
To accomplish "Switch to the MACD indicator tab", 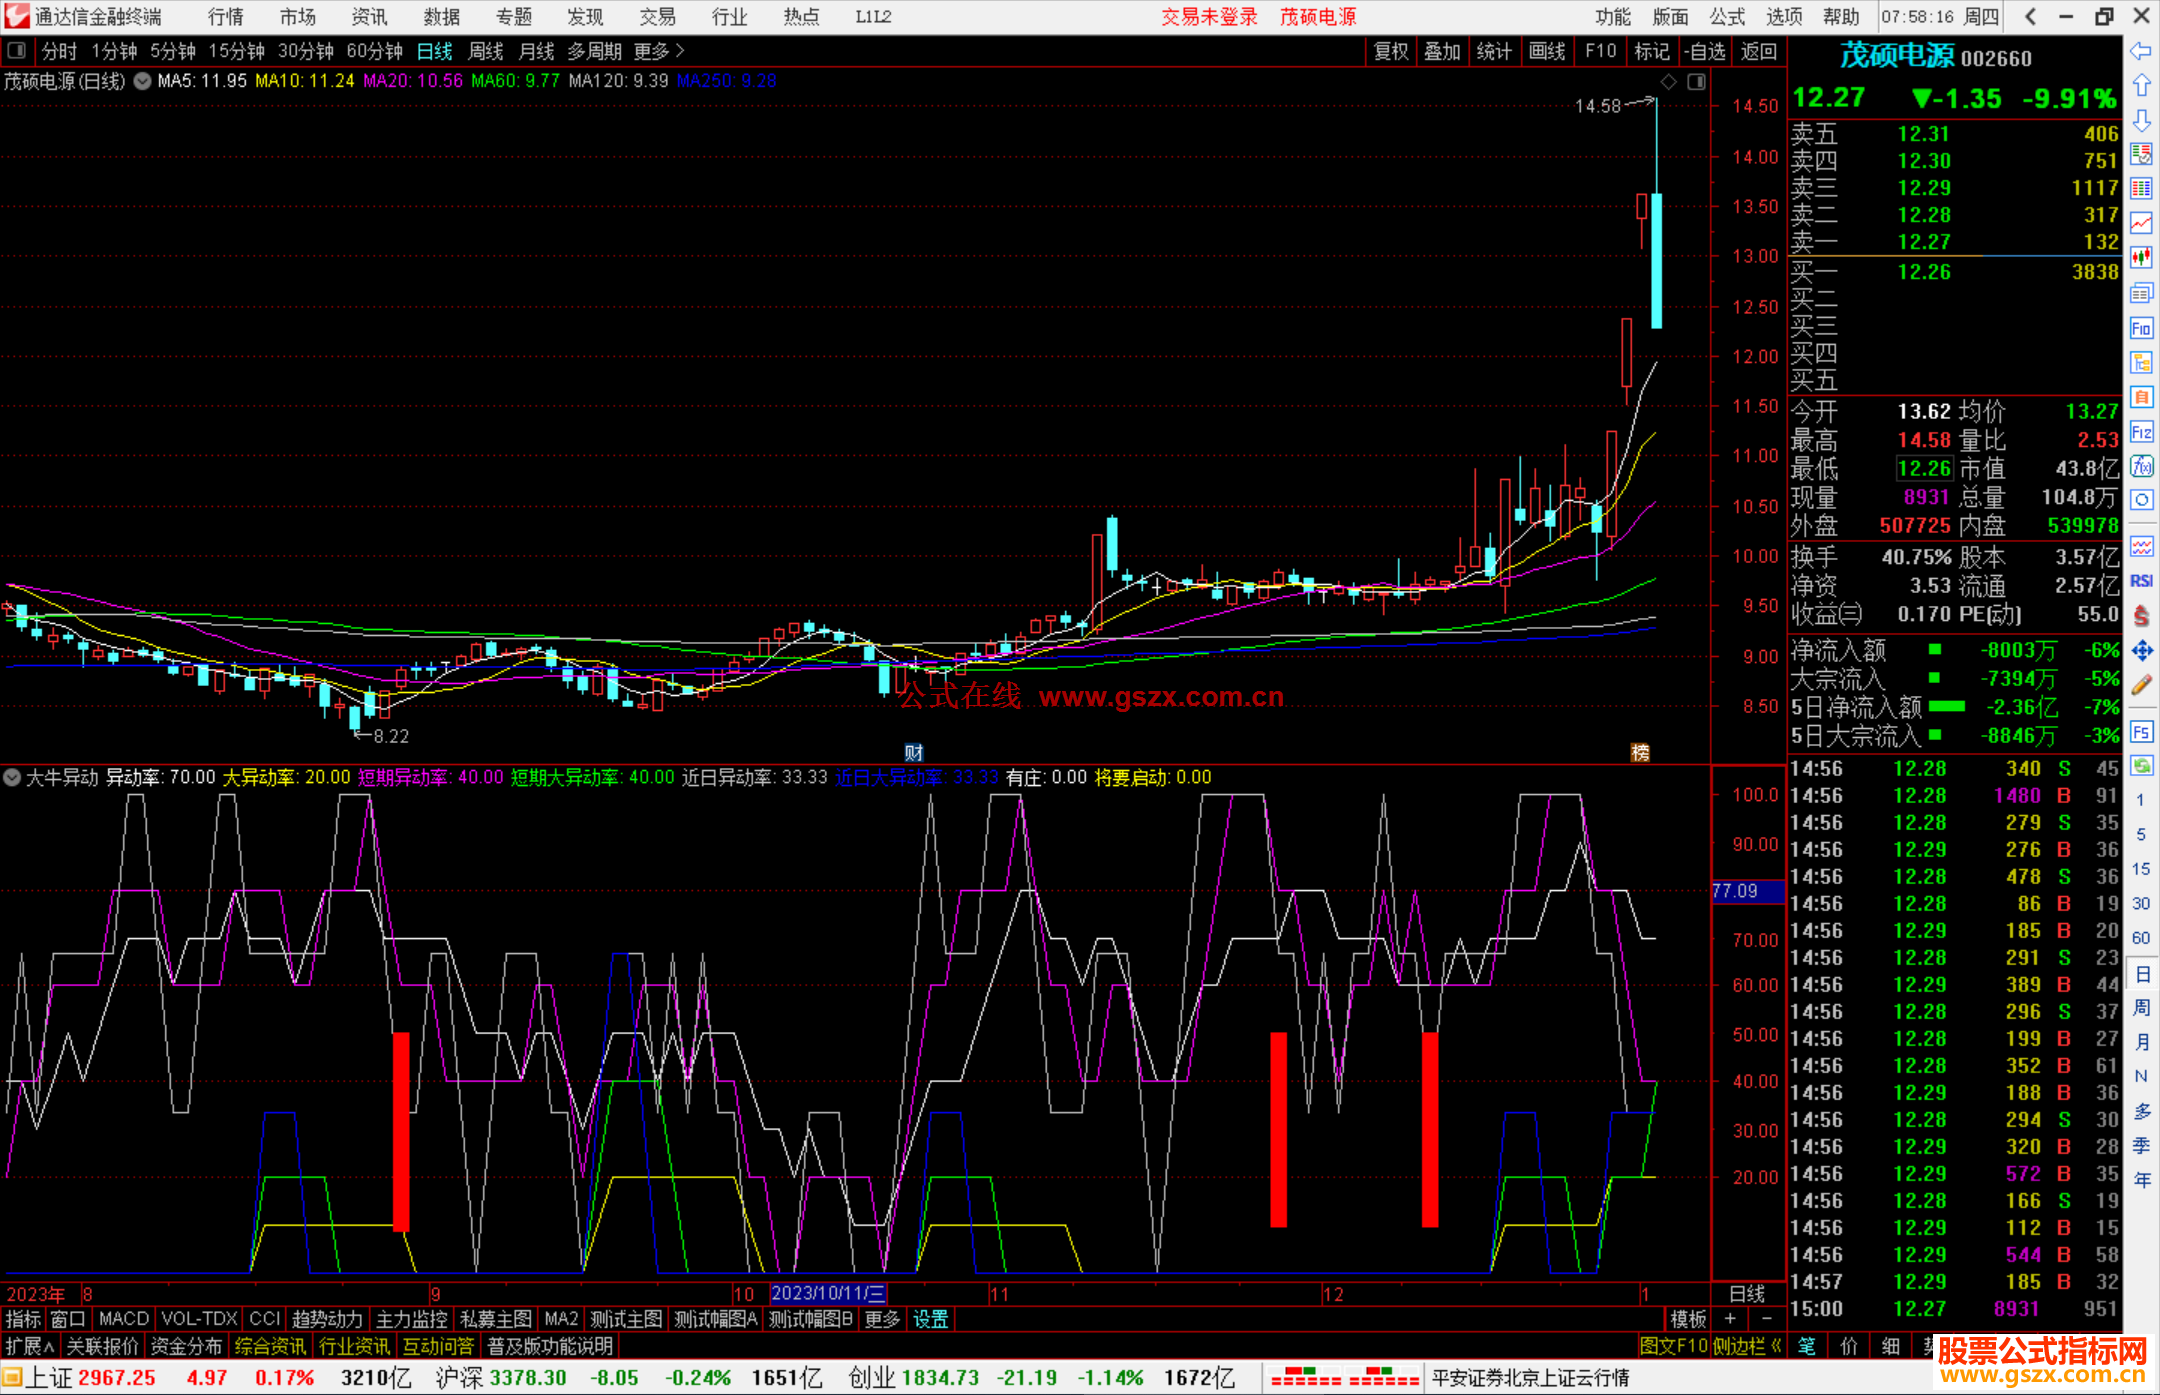I will click(x=124, y=1319).
